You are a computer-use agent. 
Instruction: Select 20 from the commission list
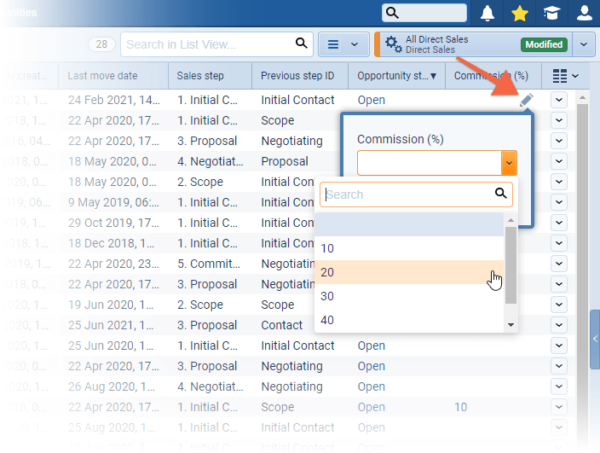click(410, 272)
